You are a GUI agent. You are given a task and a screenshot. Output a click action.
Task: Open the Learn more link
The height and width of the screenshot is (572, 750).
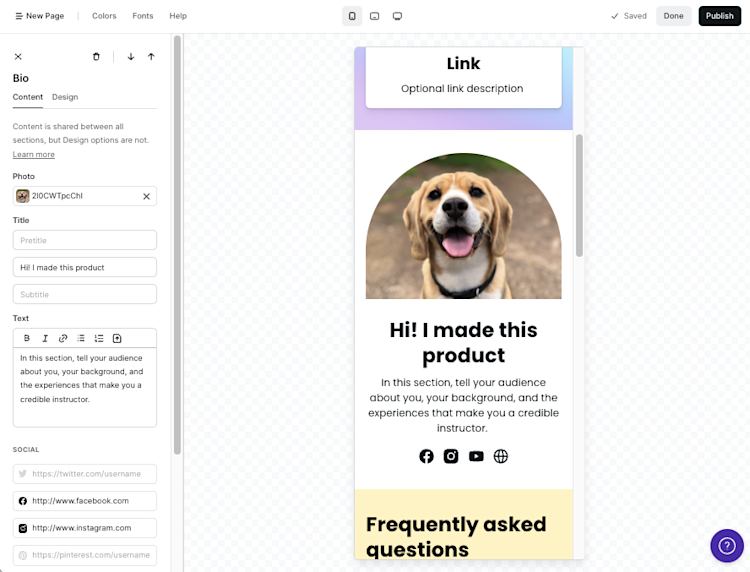coord(33,154)
